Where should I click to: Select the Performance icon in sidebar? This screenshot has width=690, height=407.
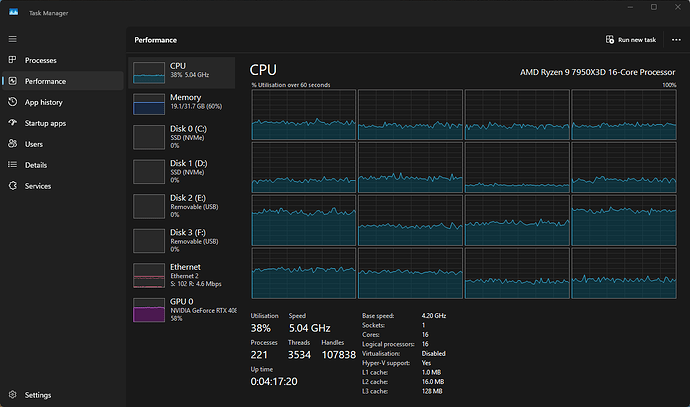[x=13, y=81]
